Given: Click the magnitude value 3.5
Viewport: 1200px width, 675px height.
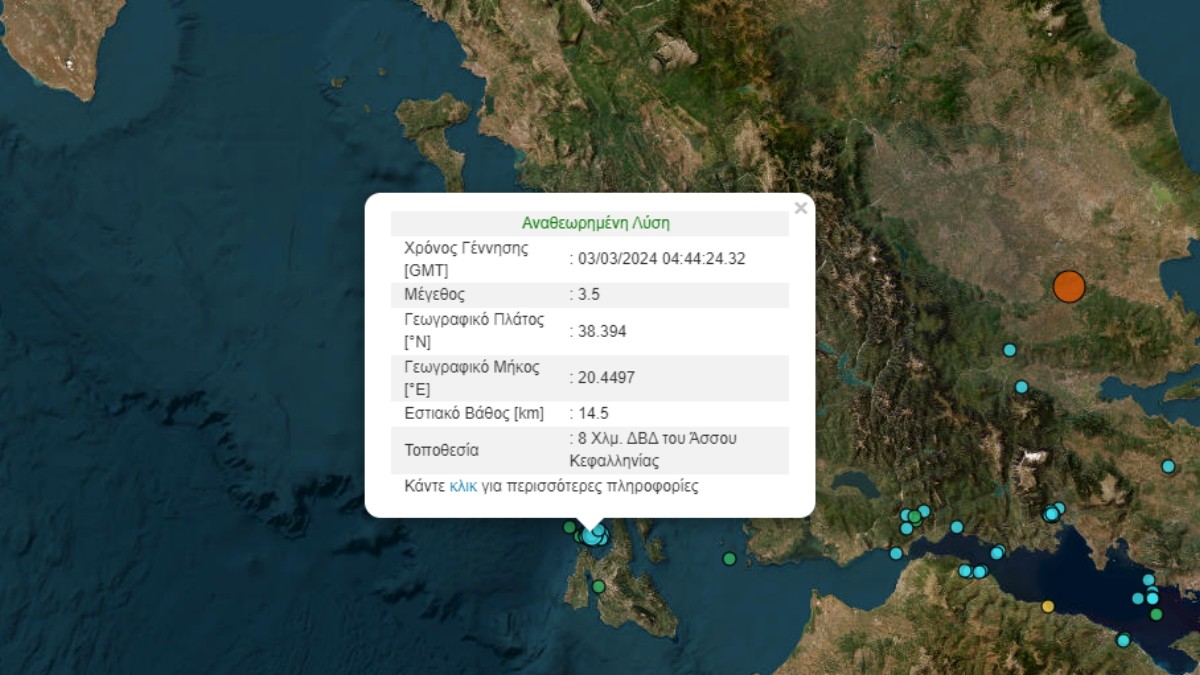Looking at the screenshot, I should click(x=589, y=295).
